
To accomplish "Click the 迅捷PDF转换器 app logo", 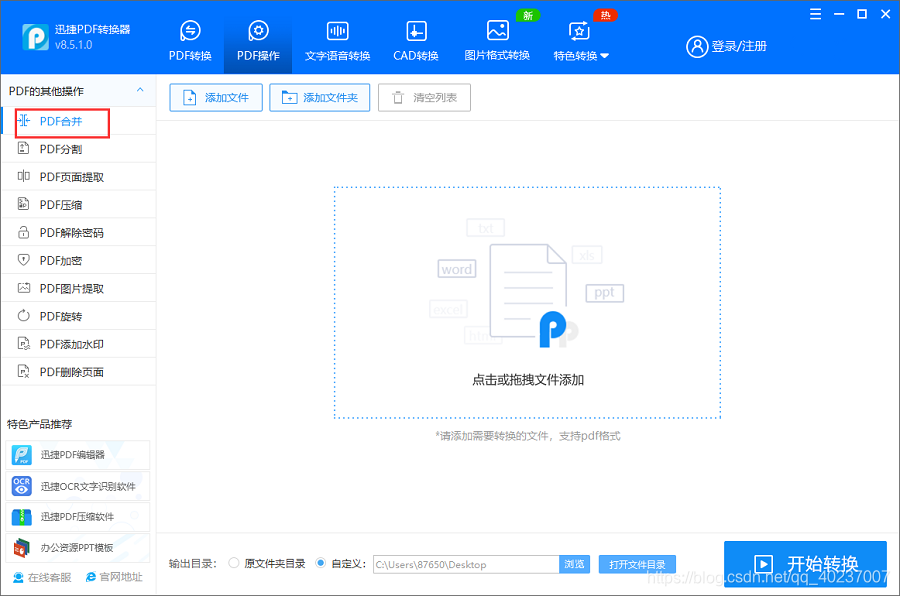I will [36, 37].
